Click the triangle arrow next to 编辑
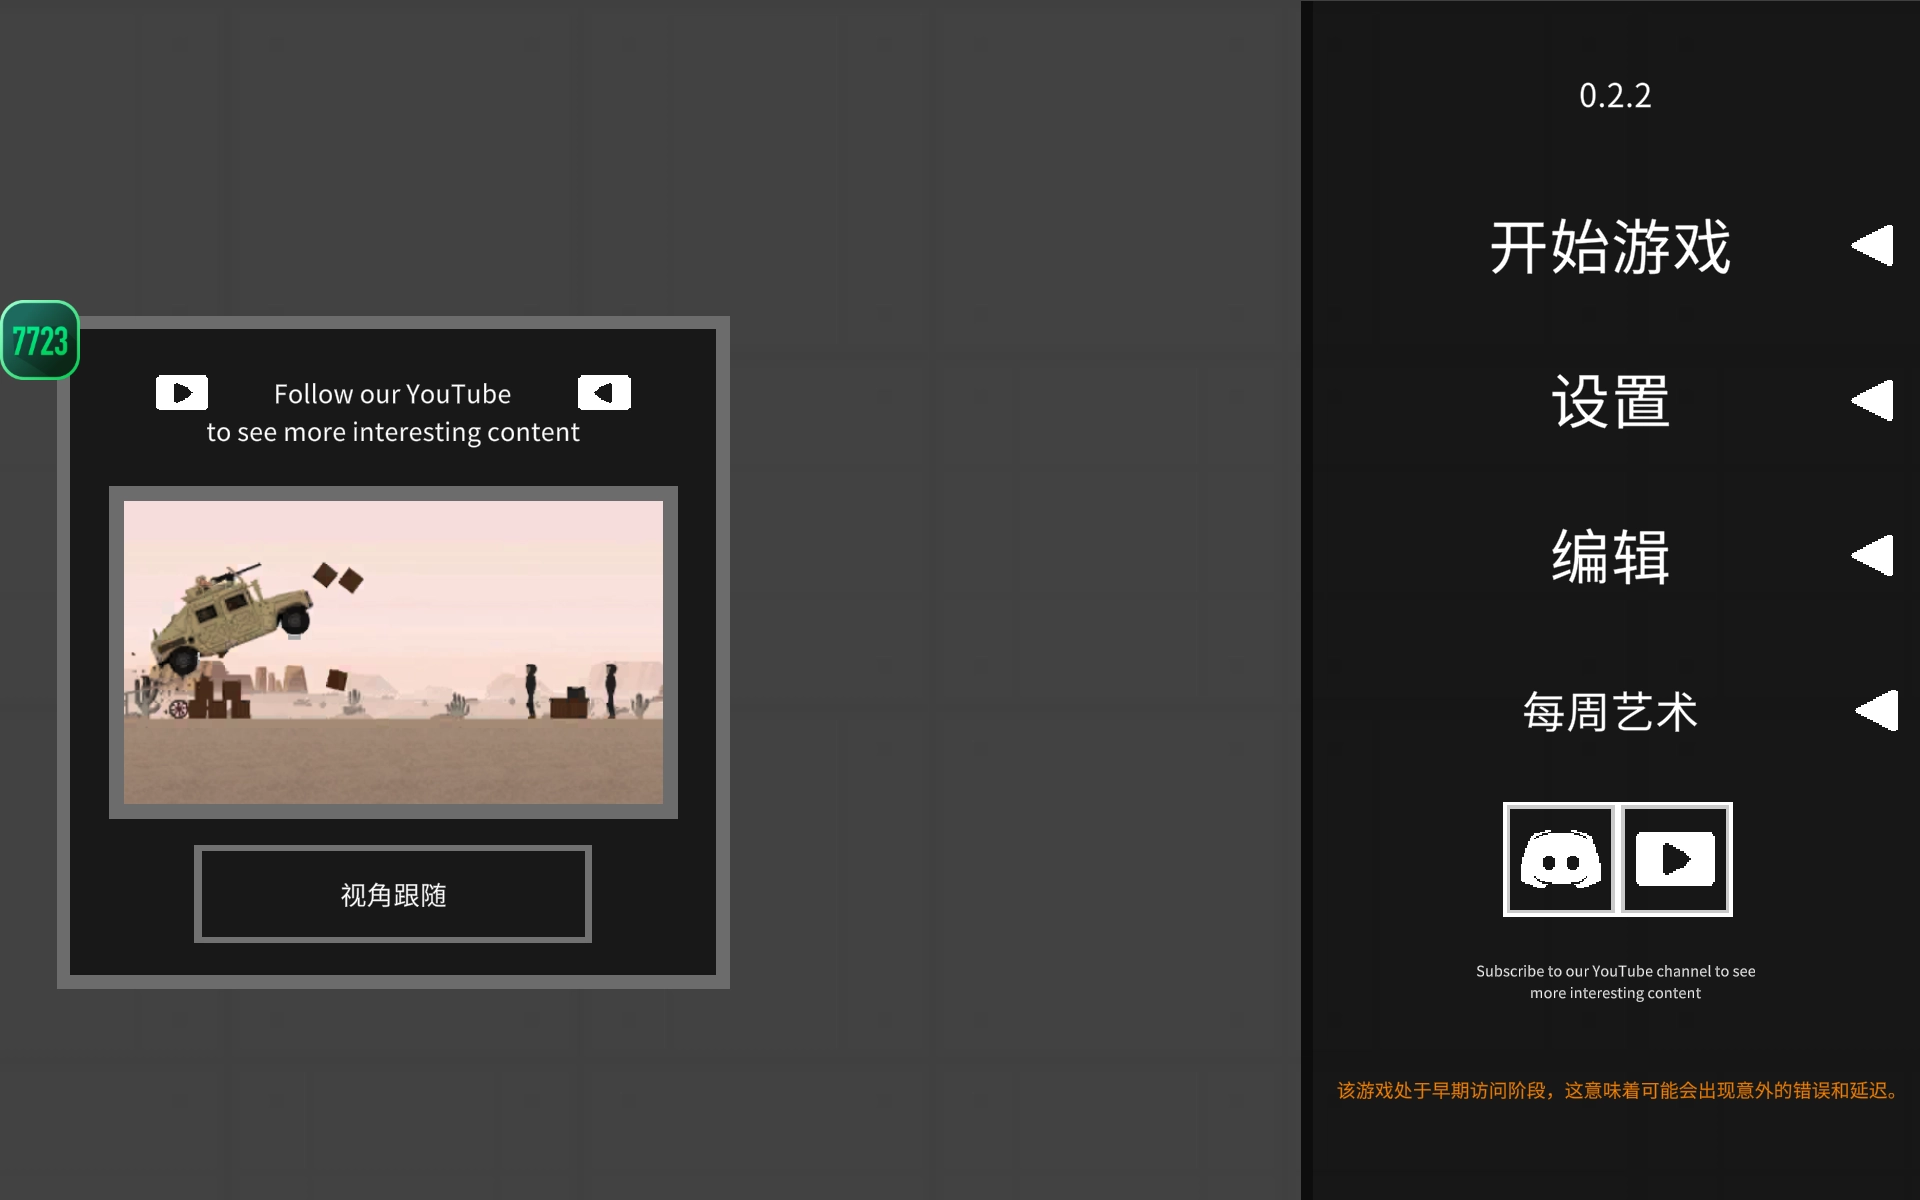1920x1200 pixels. (x=1873, y=555)
